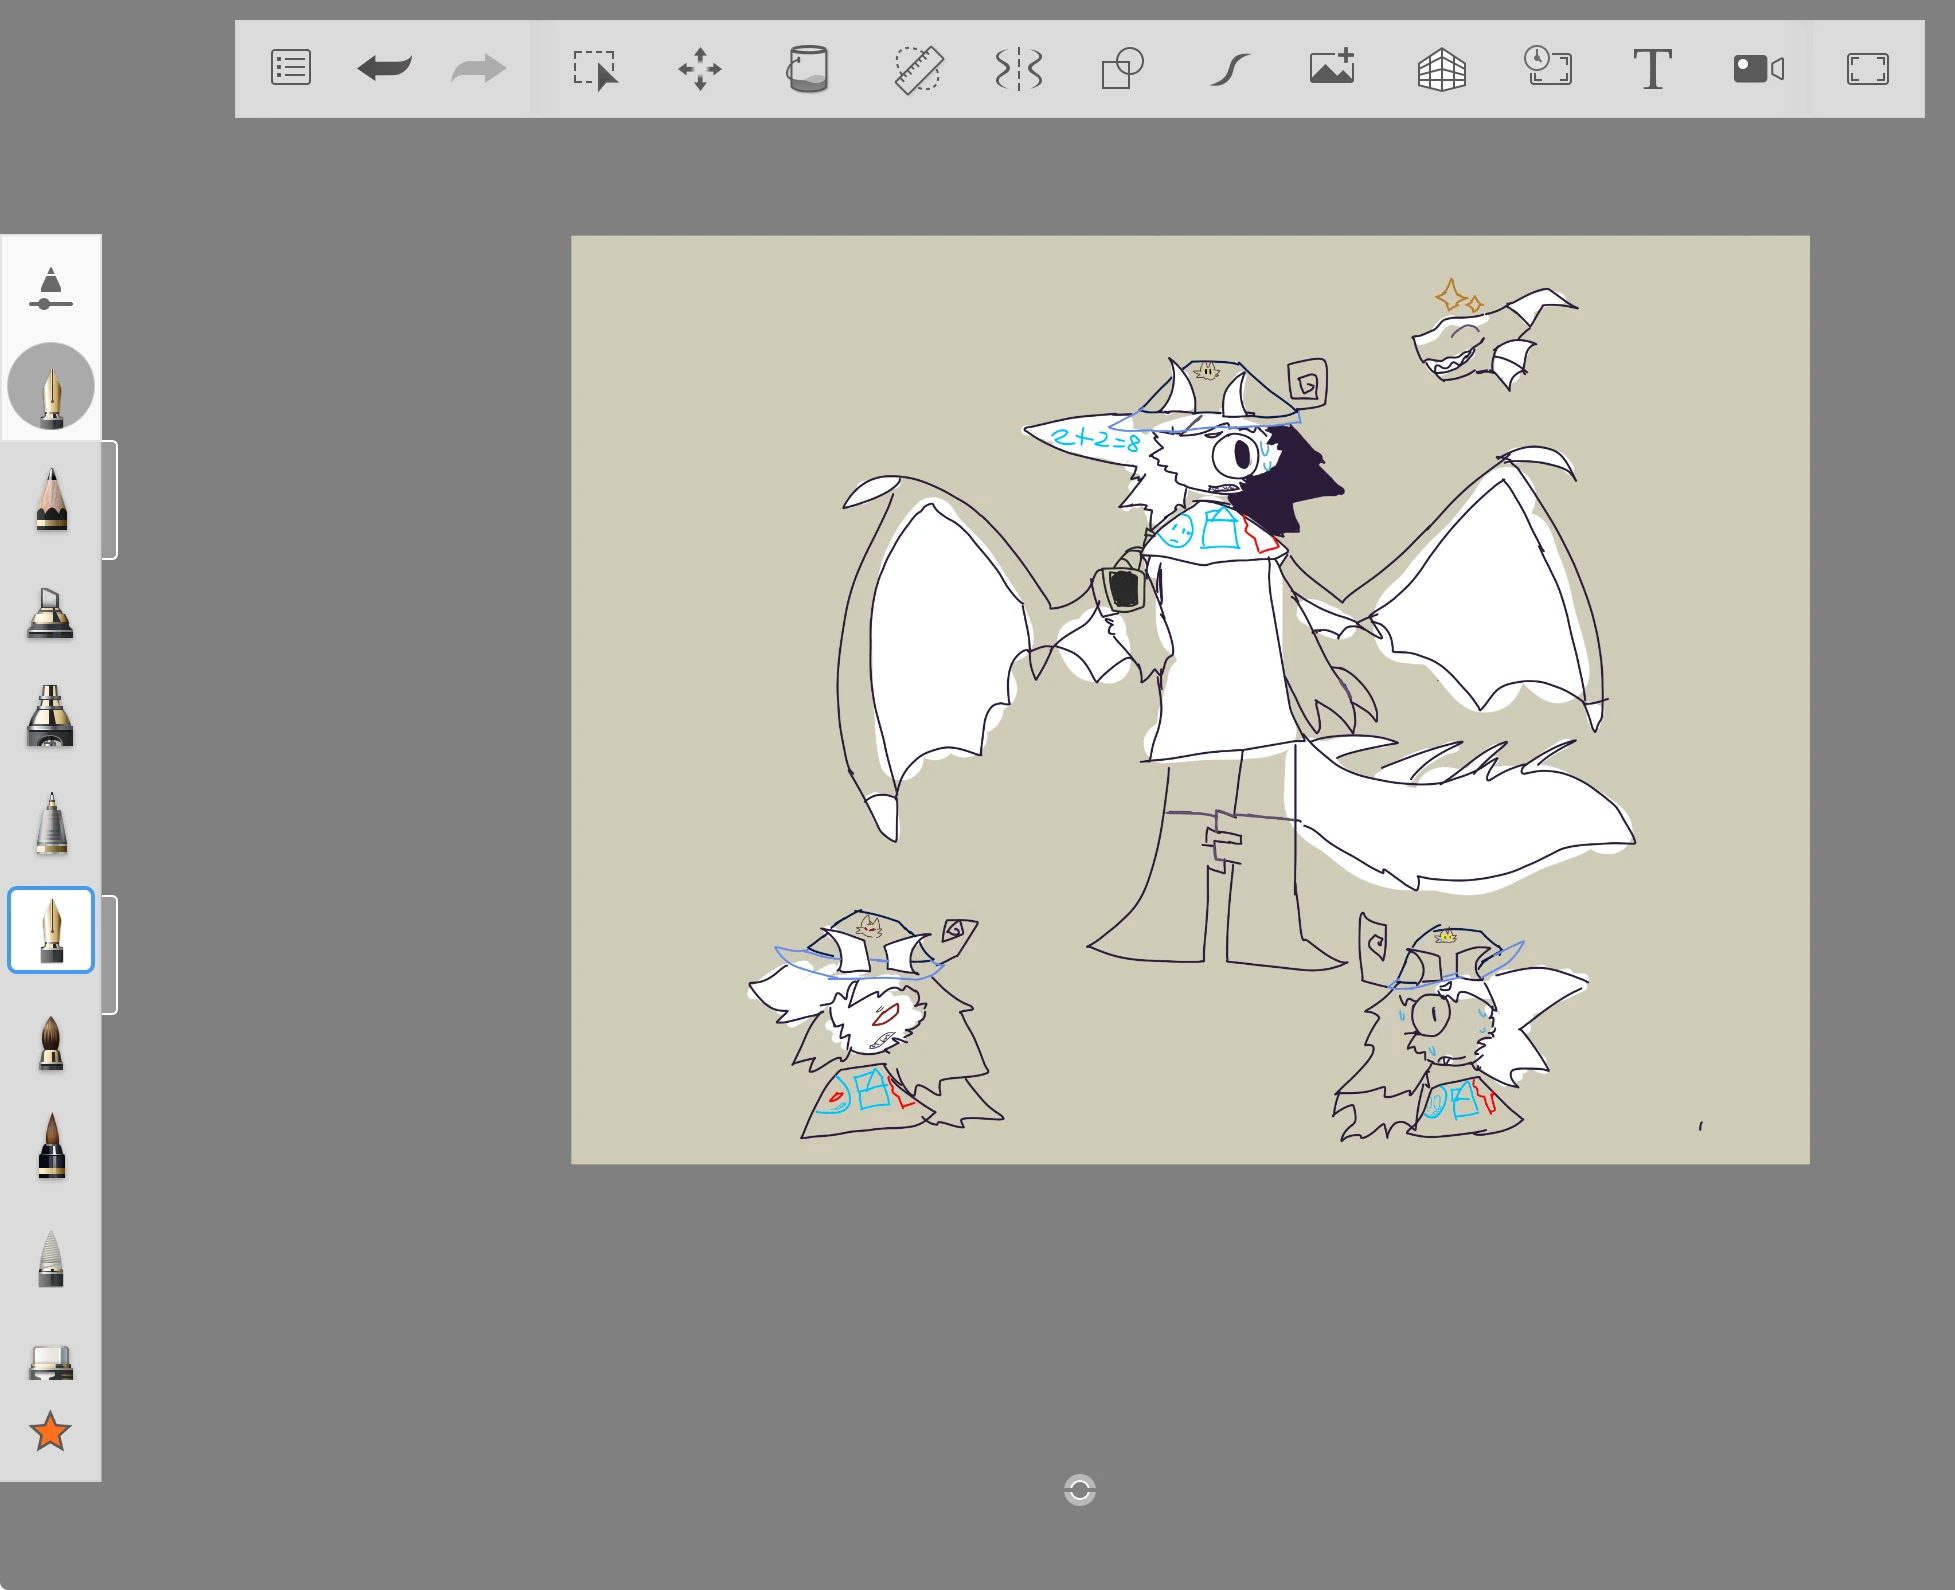This screenshot has height=1590, width=1955.
Task: Undo the last drawing stroke
Action: coord(383,68)
